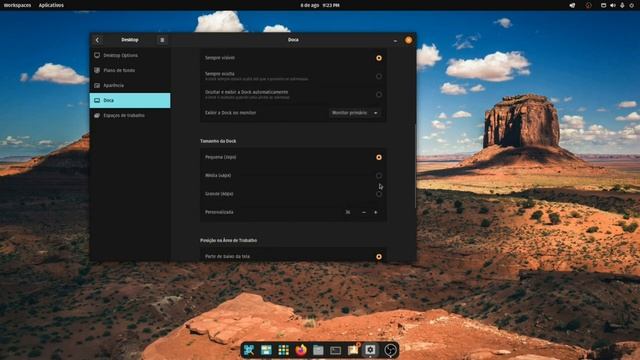Open the hamburger menu in settings header
The width and height of the screenshot is (640, 360).
click(162, 40)
